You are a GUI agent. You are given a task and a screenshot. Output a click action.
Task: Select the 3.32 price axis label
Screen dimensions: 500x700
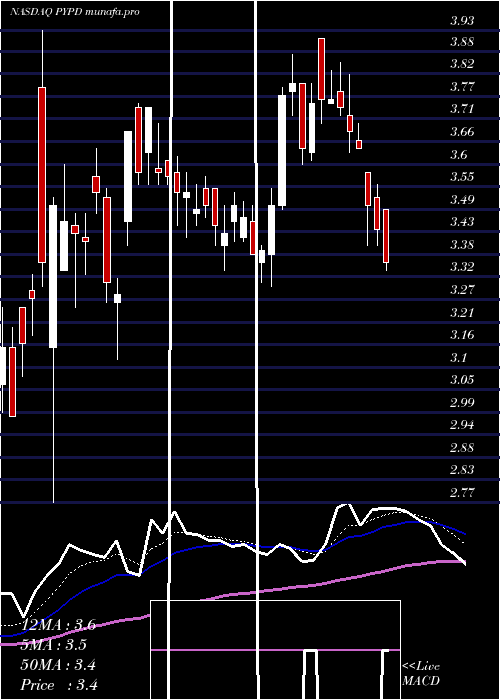462,267
